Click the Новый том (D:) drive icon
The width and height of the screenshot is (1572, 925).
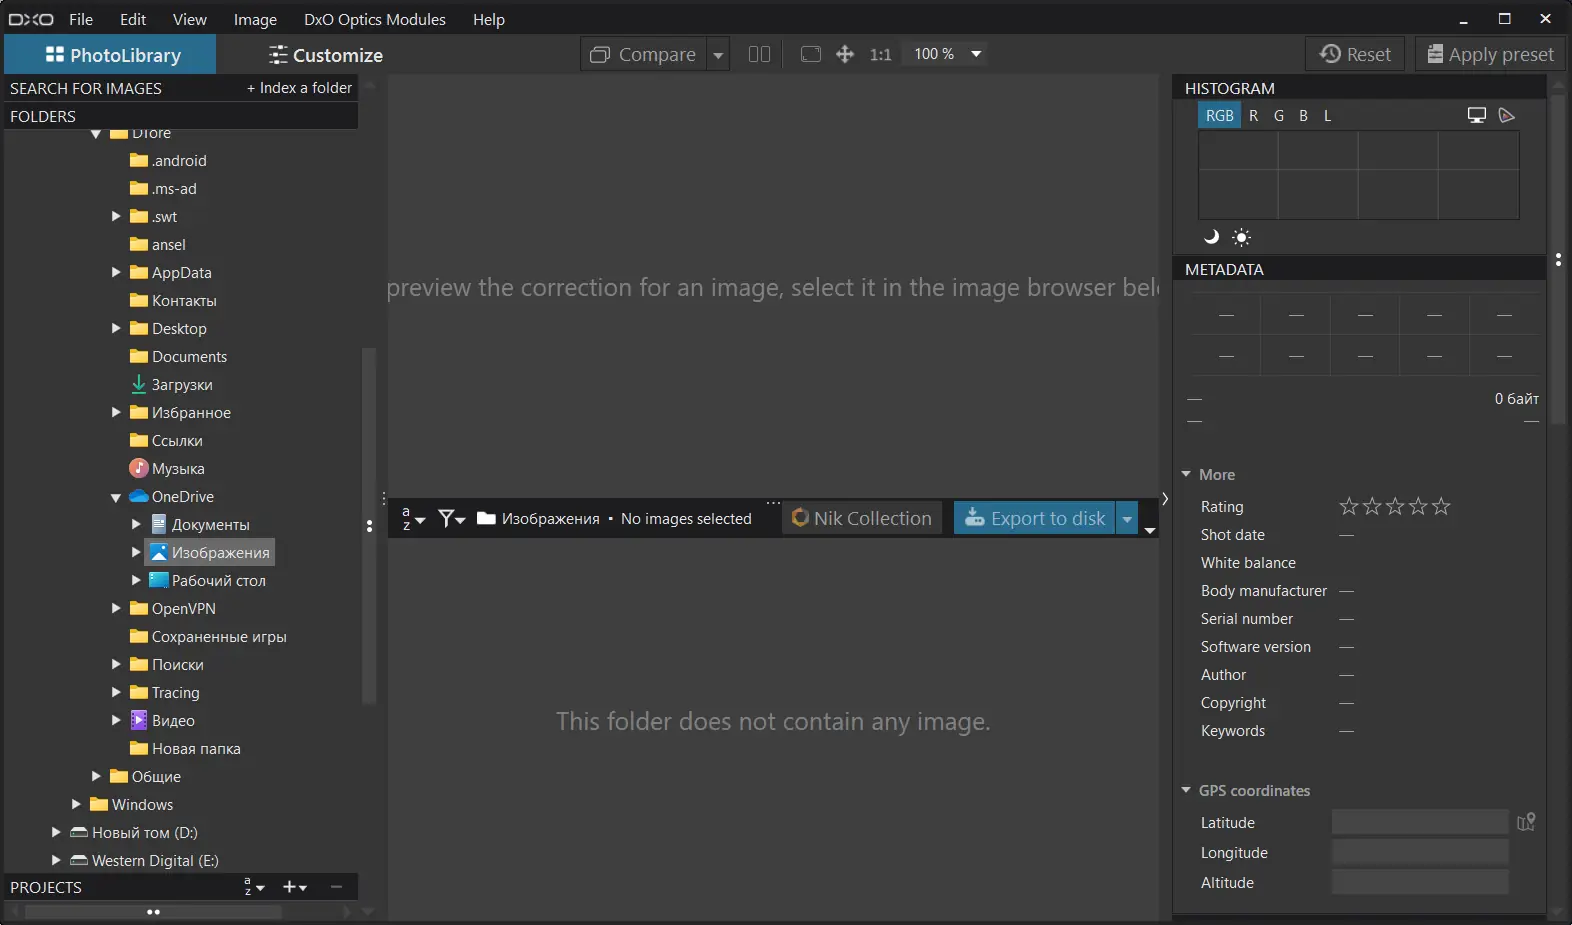79,832
